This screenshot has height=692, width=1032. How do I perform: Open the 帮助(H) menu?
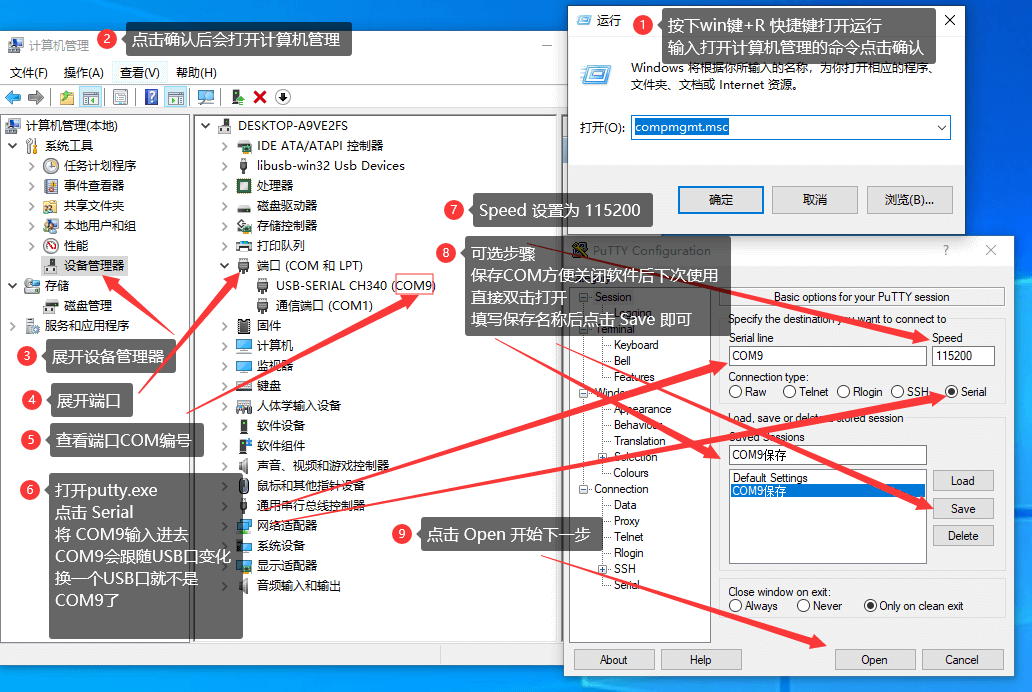196,72
